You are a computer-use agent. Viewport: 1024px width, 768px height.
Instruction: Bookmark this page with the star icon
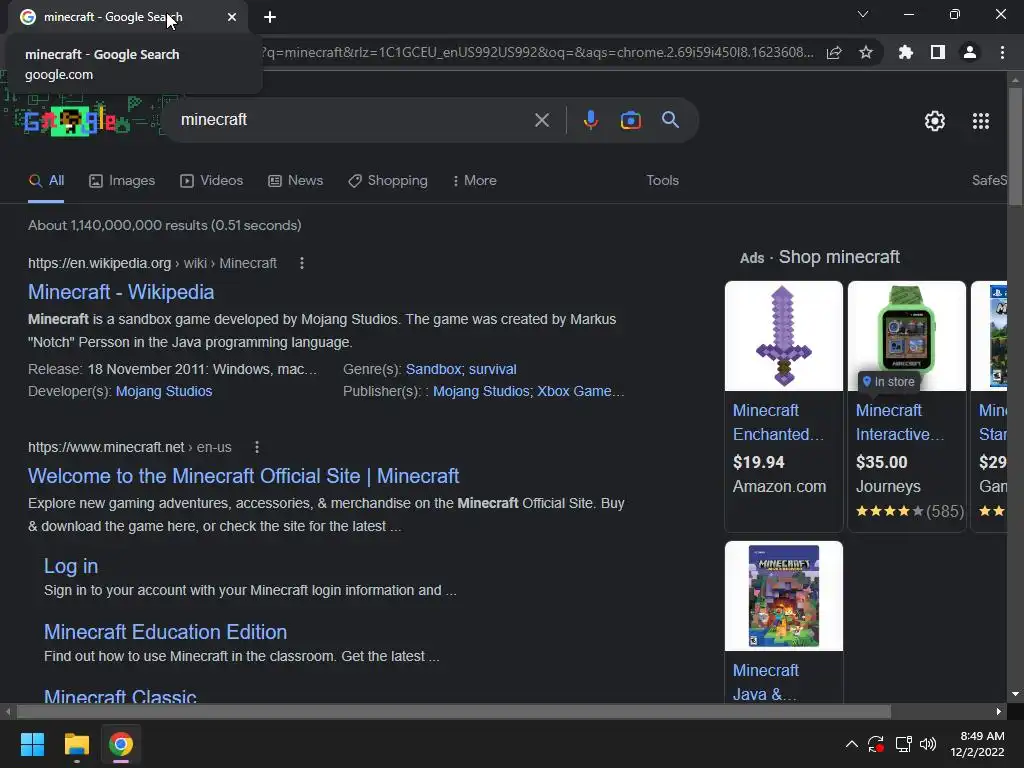pyautogui.click(x=866, y=52)
